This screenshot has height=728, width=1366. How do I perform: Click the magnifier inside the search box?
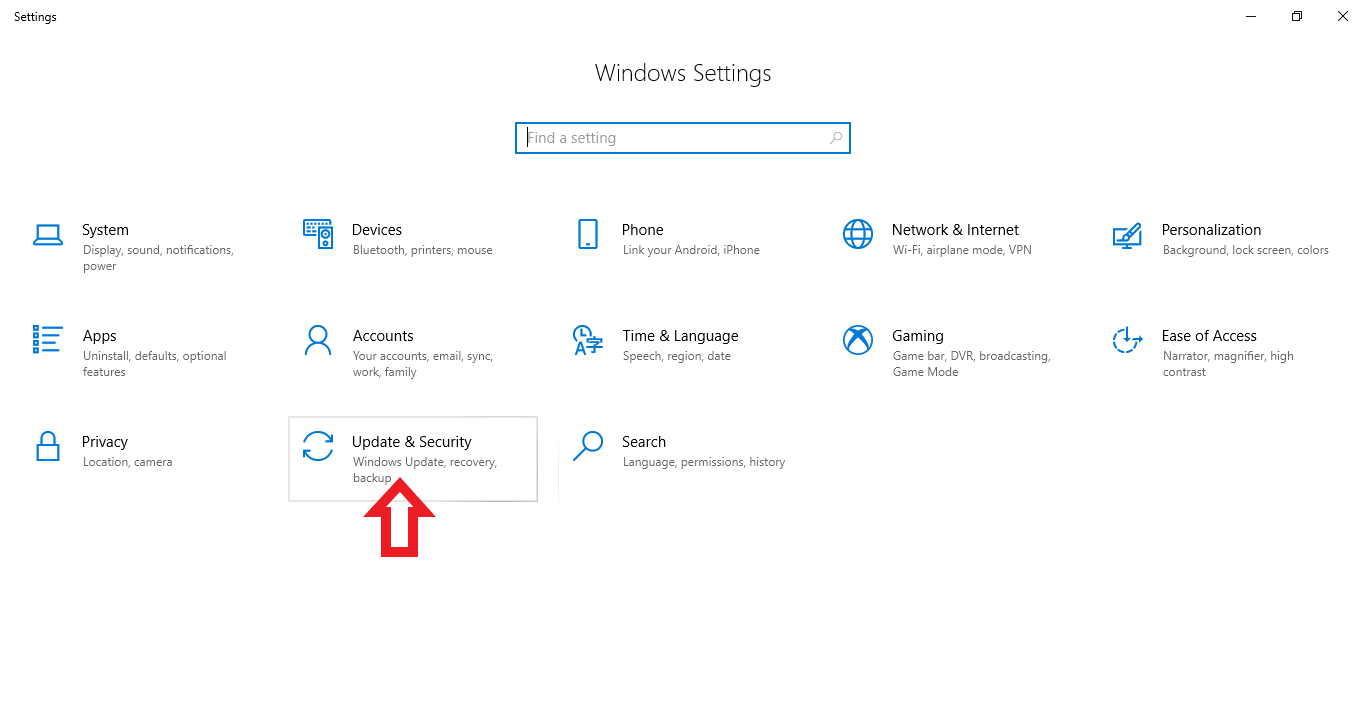[835, 137]
